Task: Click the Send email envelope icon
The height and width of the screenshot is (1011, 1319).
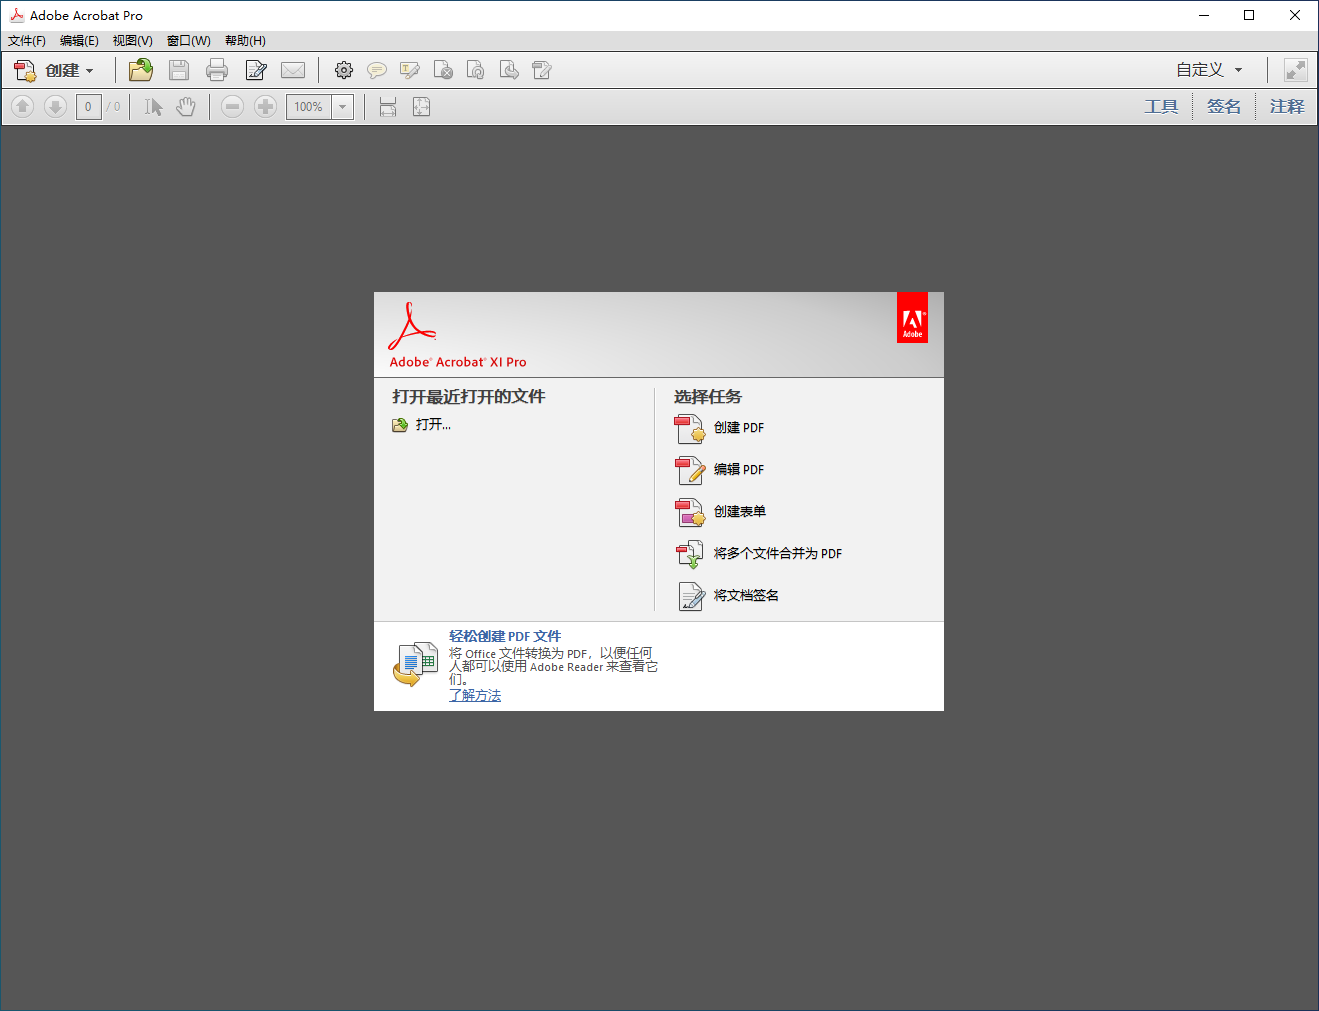Action: (293, 70)
